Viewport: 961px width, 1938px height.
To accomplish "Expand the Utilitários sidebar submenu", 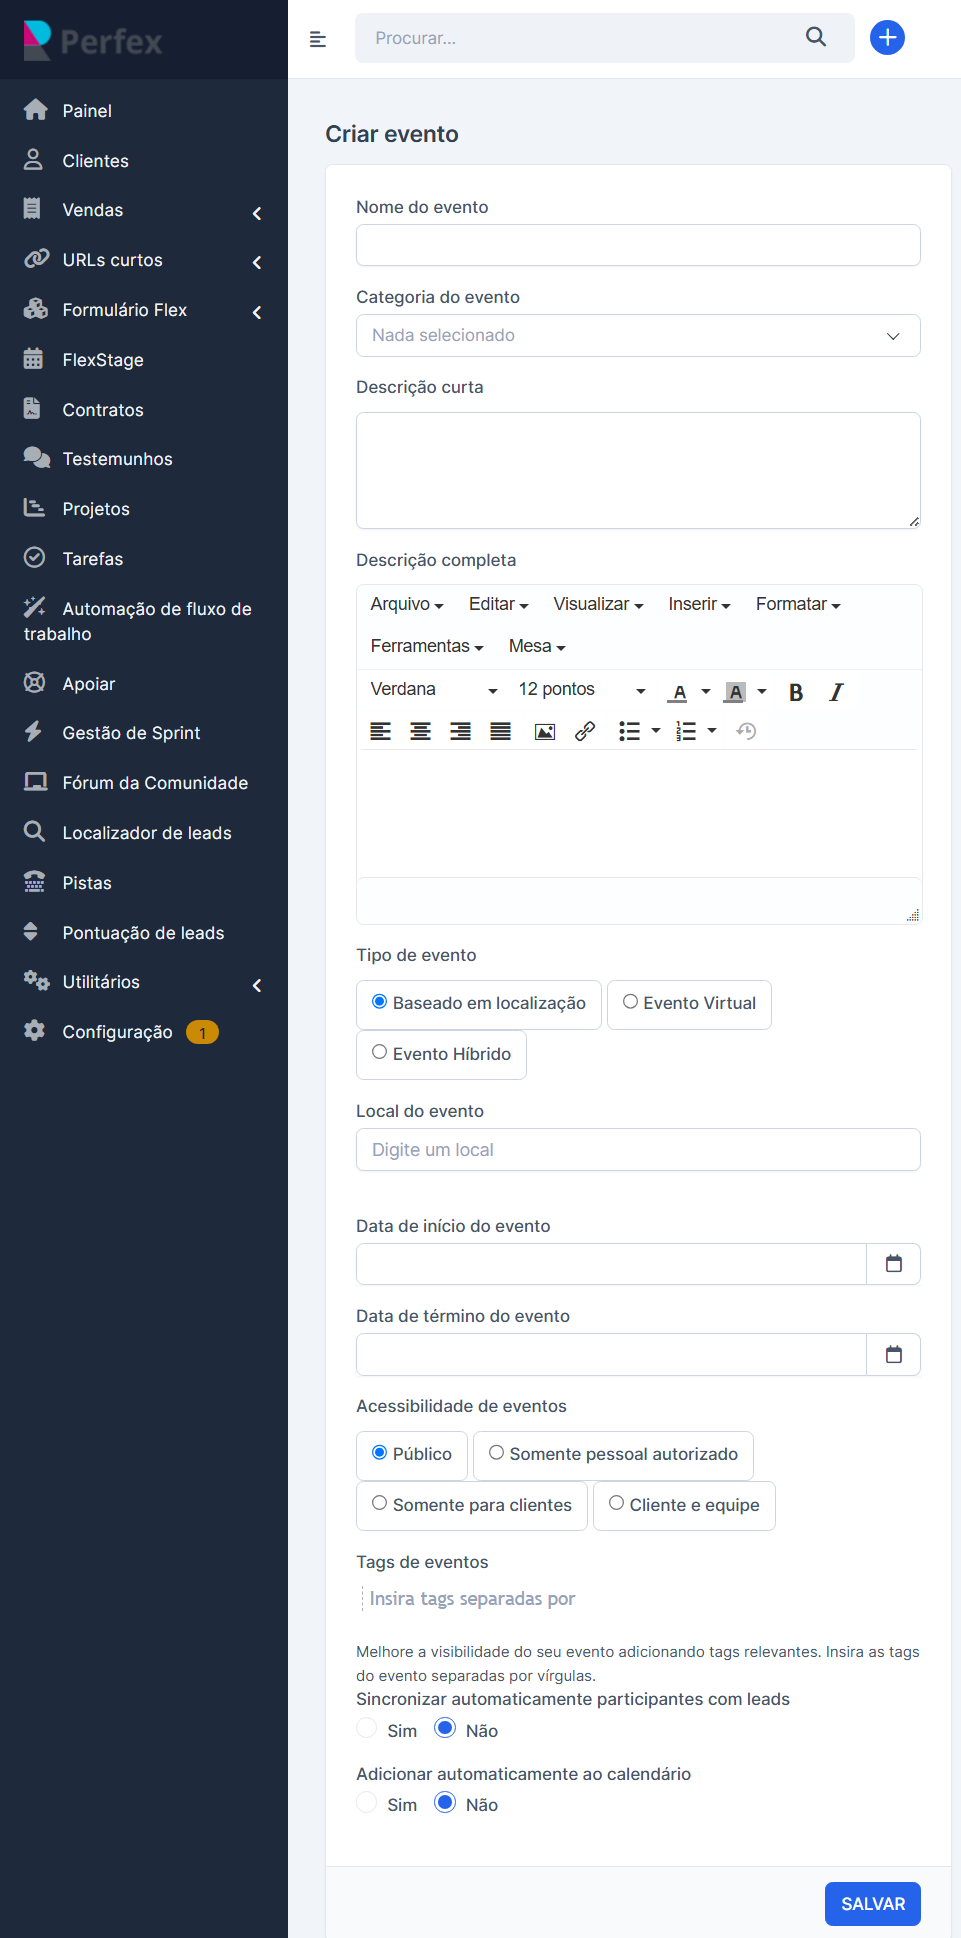I will 257,985.
